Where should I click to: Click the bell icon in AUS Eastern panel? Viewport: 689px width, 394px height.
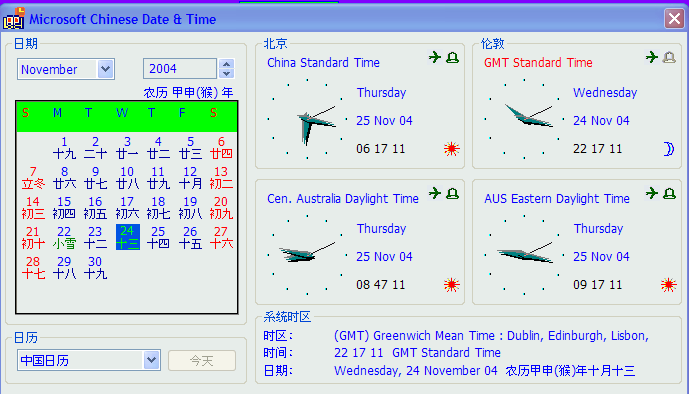pos(669,194)
